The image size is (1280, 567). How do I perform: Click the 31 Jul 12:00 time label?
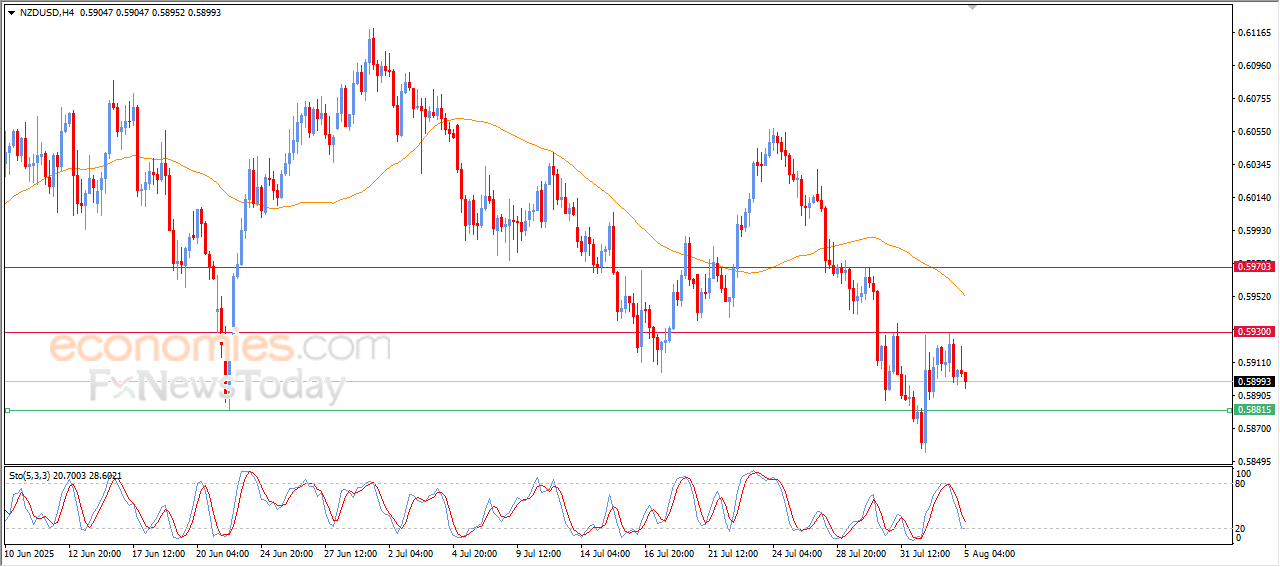[925, 553]
